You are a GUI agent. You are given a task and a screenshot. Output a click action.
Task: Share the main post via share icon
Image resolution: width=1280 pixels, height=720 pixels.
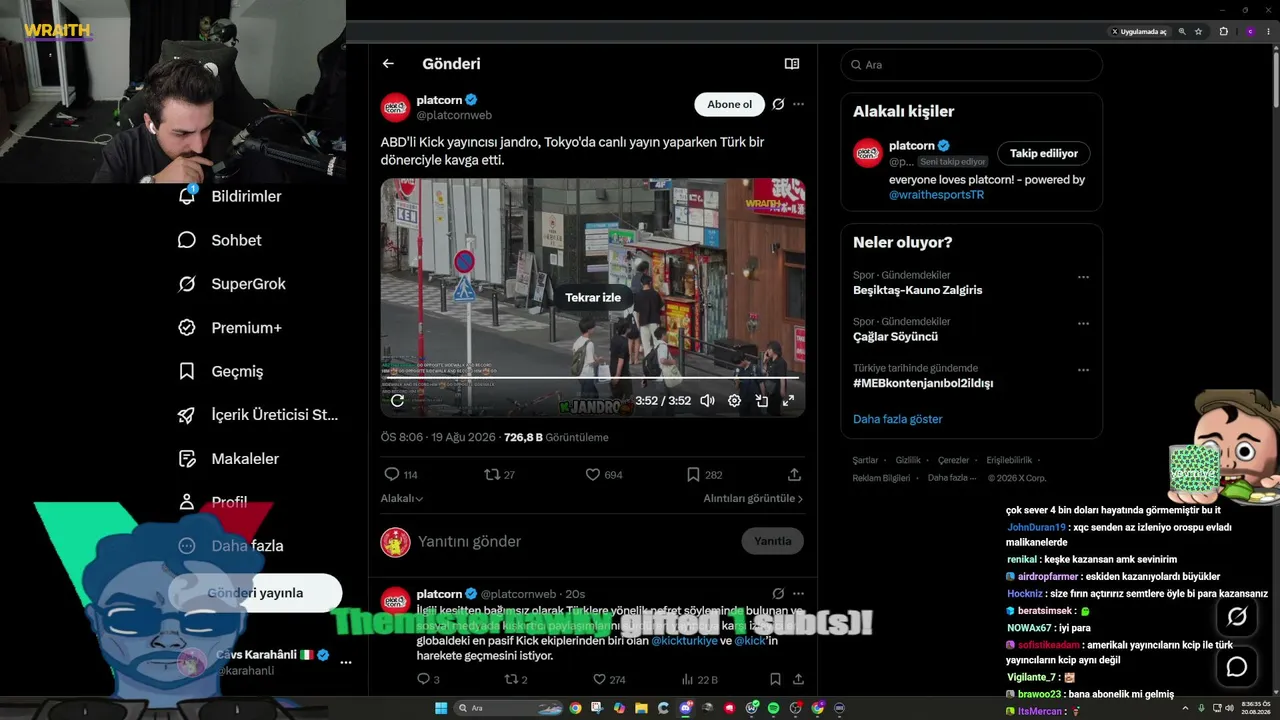pos(794,475)
